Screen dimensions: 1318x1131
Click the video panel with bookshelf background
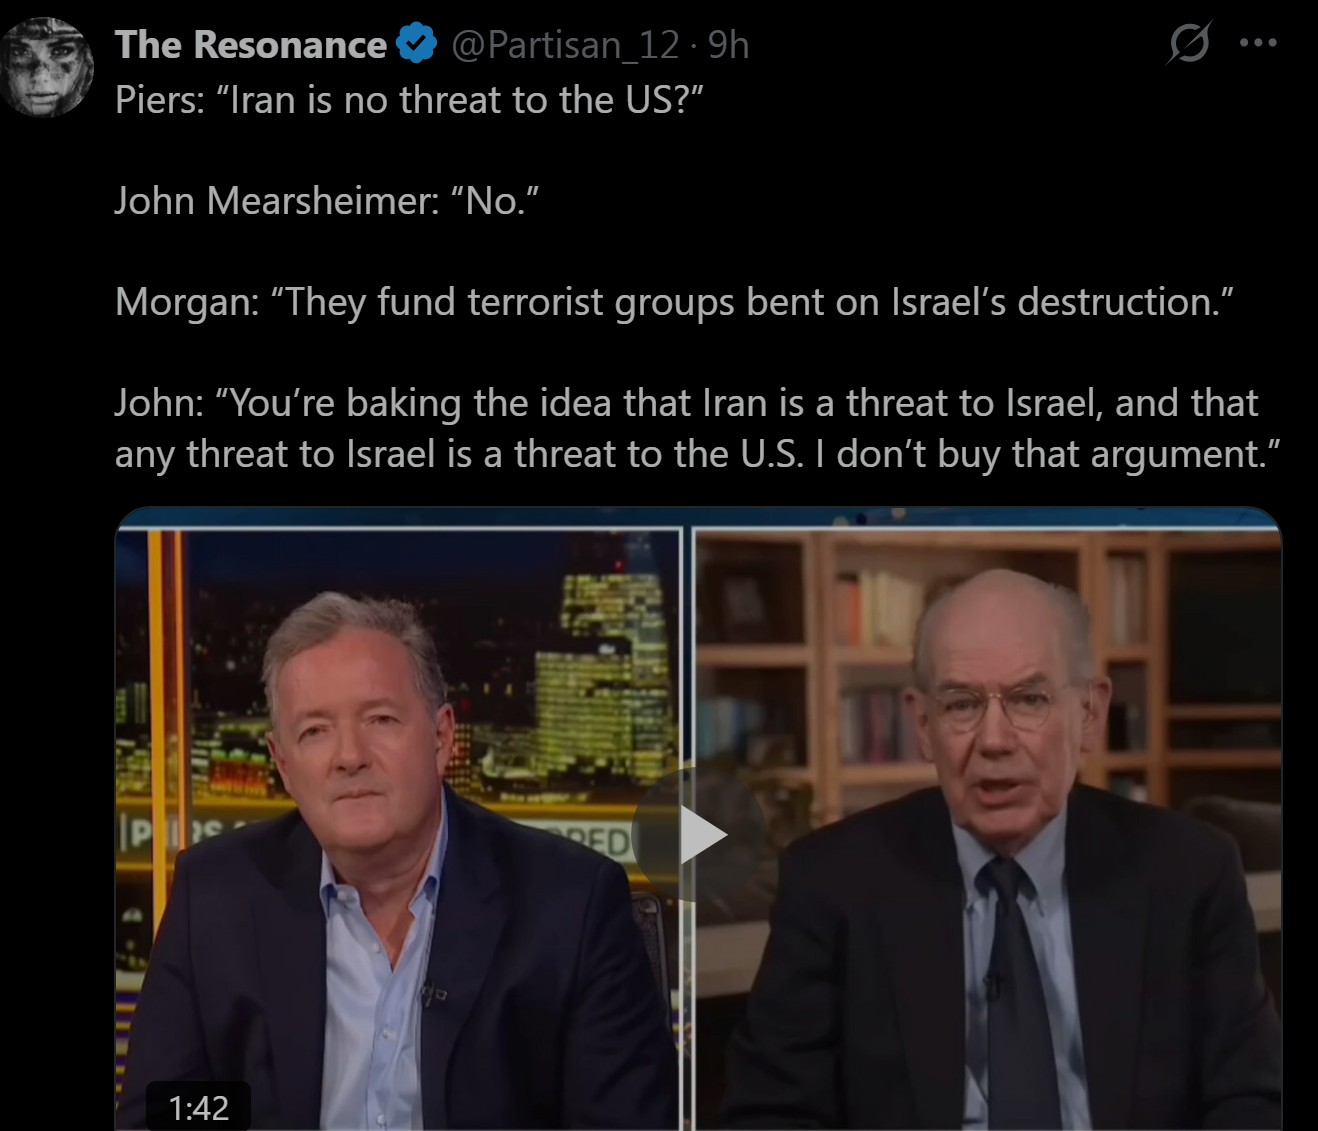click(988, 828)
